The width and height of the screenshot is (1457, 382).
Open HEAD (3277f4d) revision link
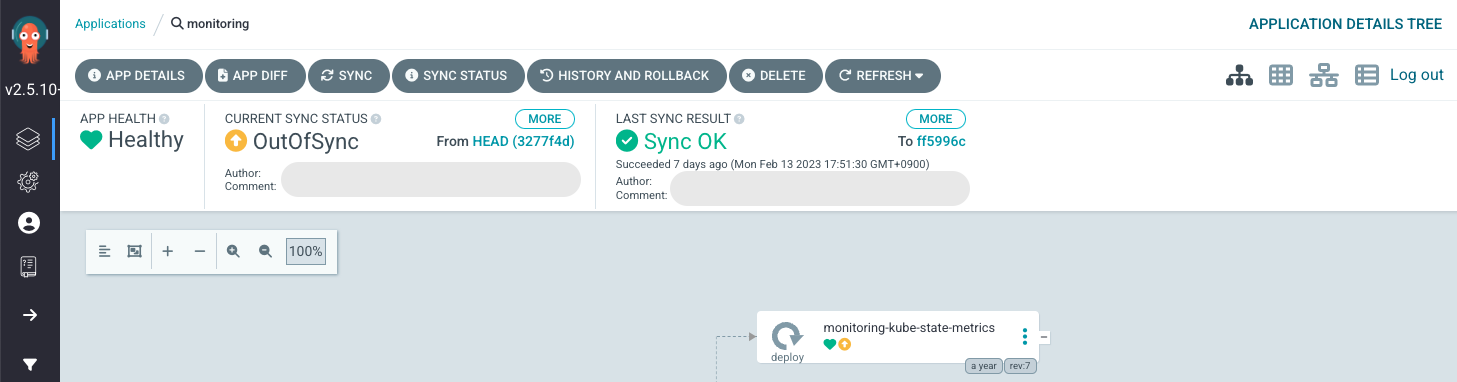523,142
